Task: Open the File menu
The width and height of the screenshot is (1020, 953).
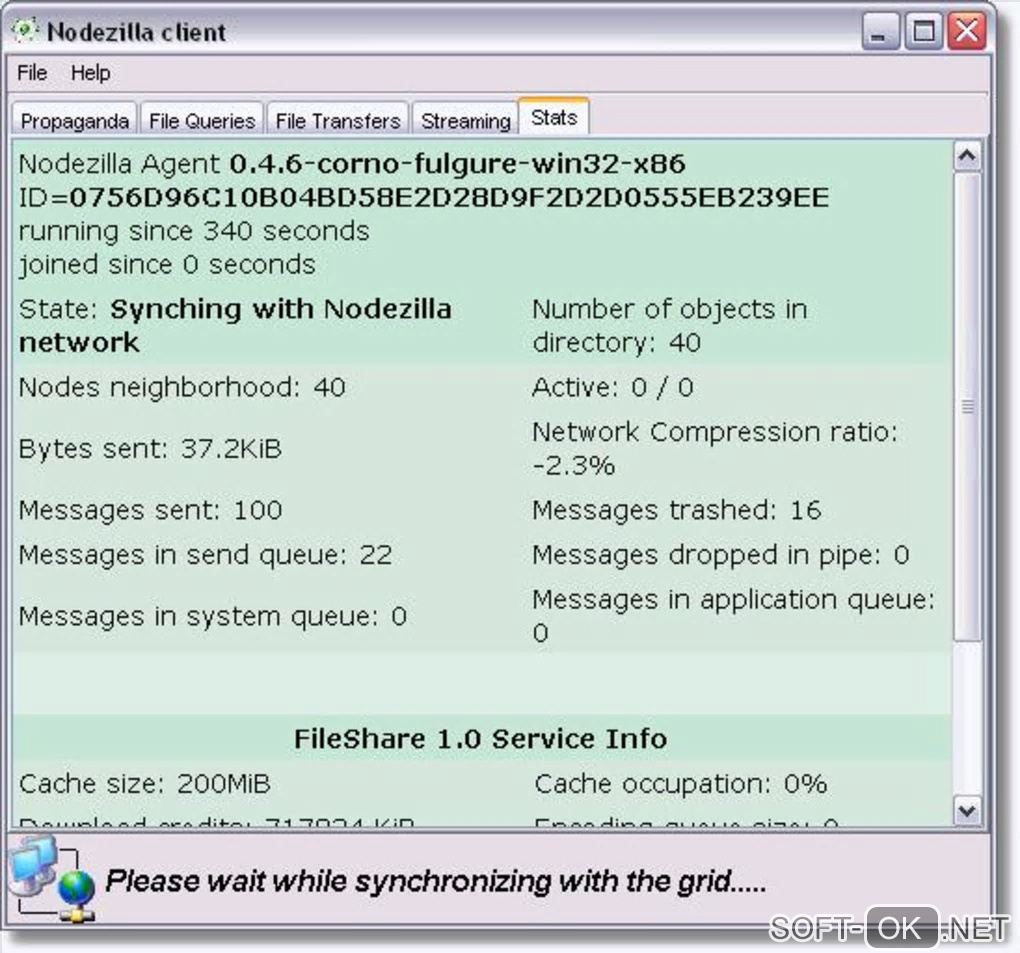Action: click(x=32, y=73)
